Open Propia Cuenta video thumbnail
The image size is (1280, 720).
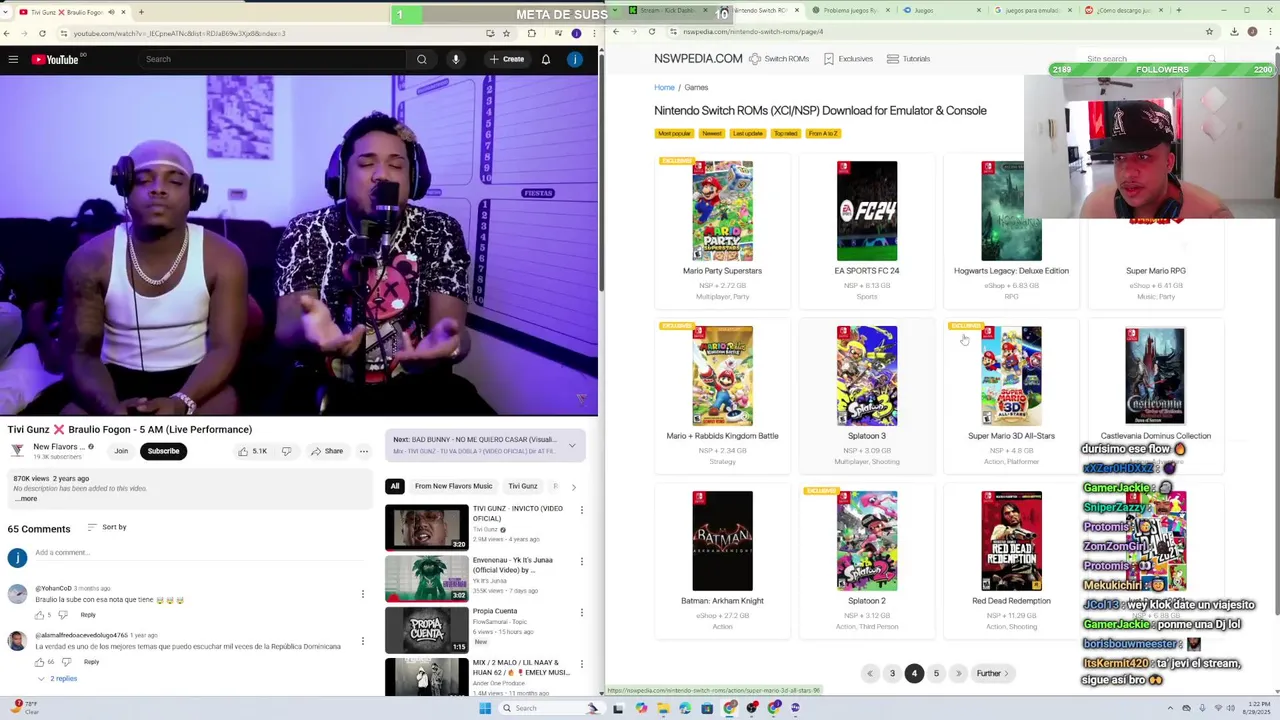click(x=427, y=631)
